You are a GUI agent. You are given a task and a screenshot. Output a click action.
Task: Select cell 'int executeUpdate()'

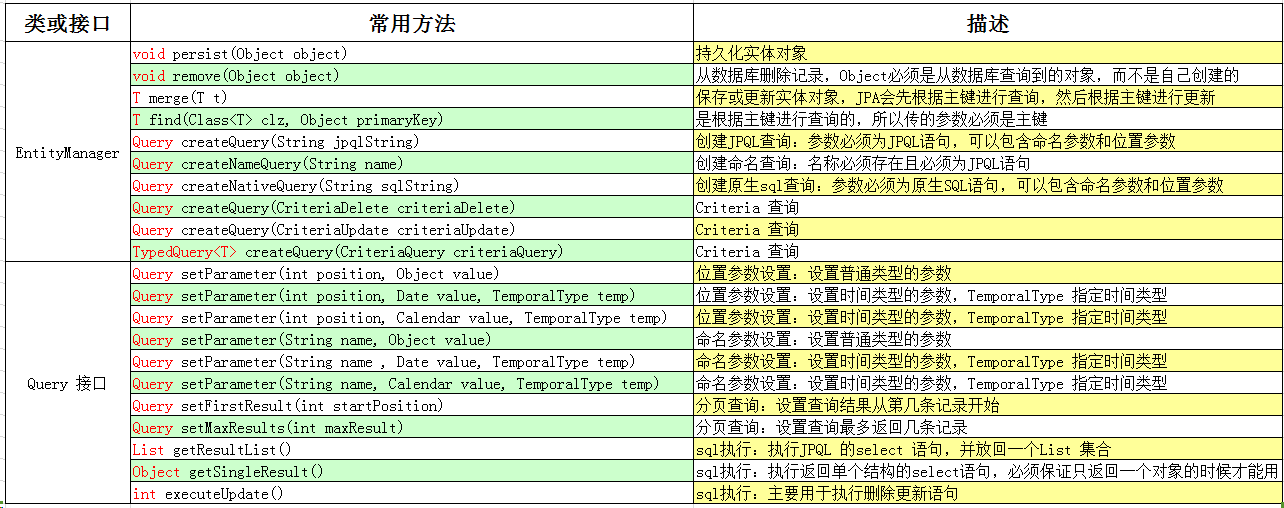click(x=412, y=493)
